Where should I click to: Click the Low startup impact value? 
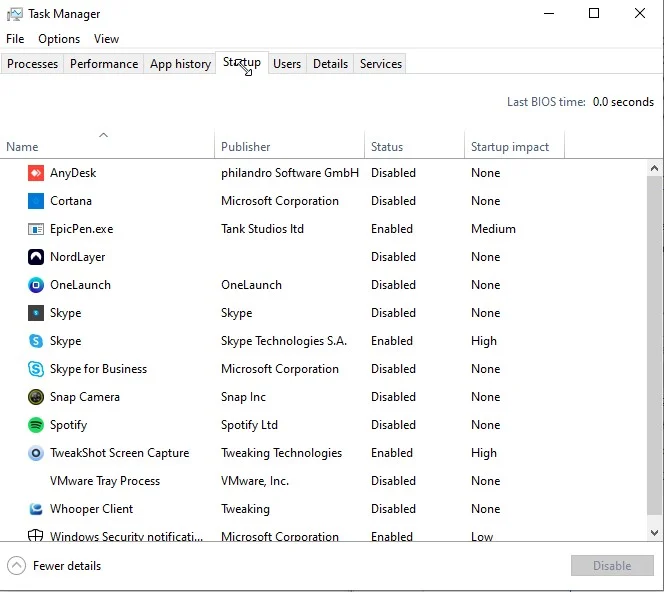(x=482, y=537)
